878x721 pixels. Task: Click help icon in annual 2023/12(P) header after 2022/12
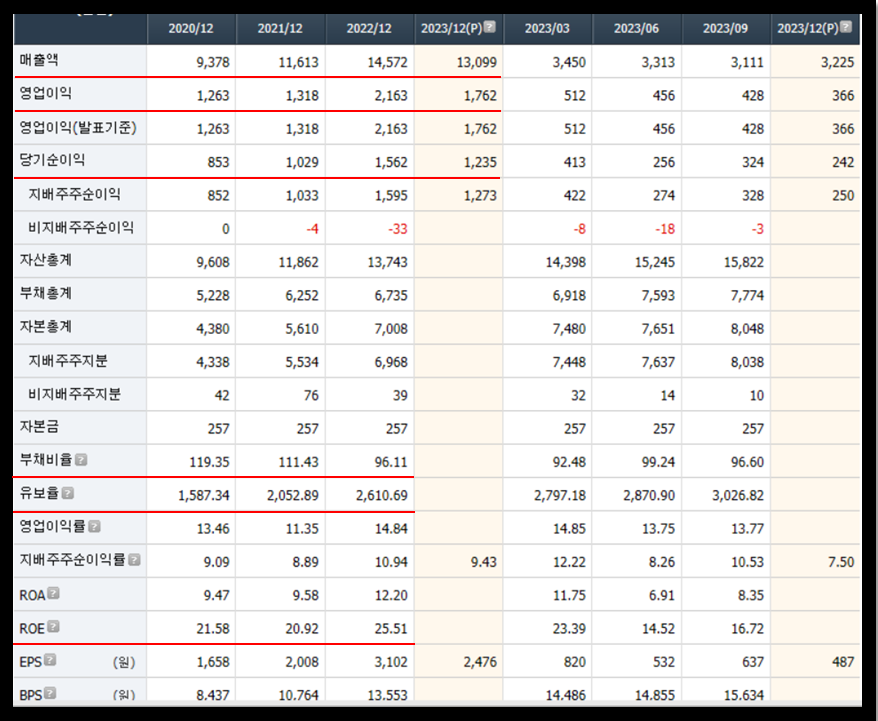(490, 26)
